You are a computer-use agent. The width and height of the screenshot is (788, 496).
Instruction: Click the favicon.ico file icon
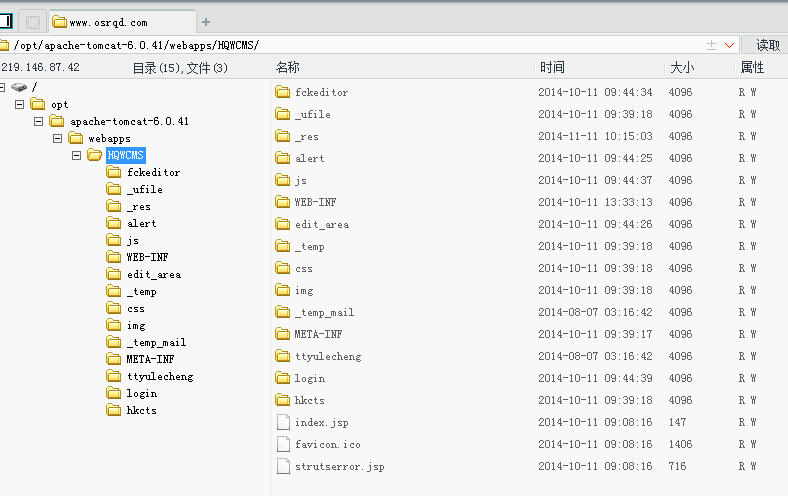click(283, 444)
